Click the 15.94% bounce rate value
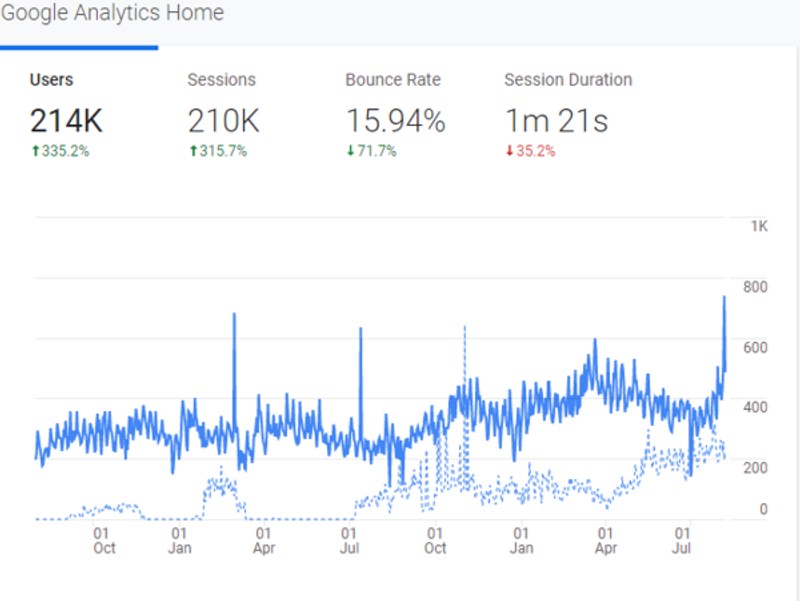Screen dimensions: 800x601 [x=395, y=121]
